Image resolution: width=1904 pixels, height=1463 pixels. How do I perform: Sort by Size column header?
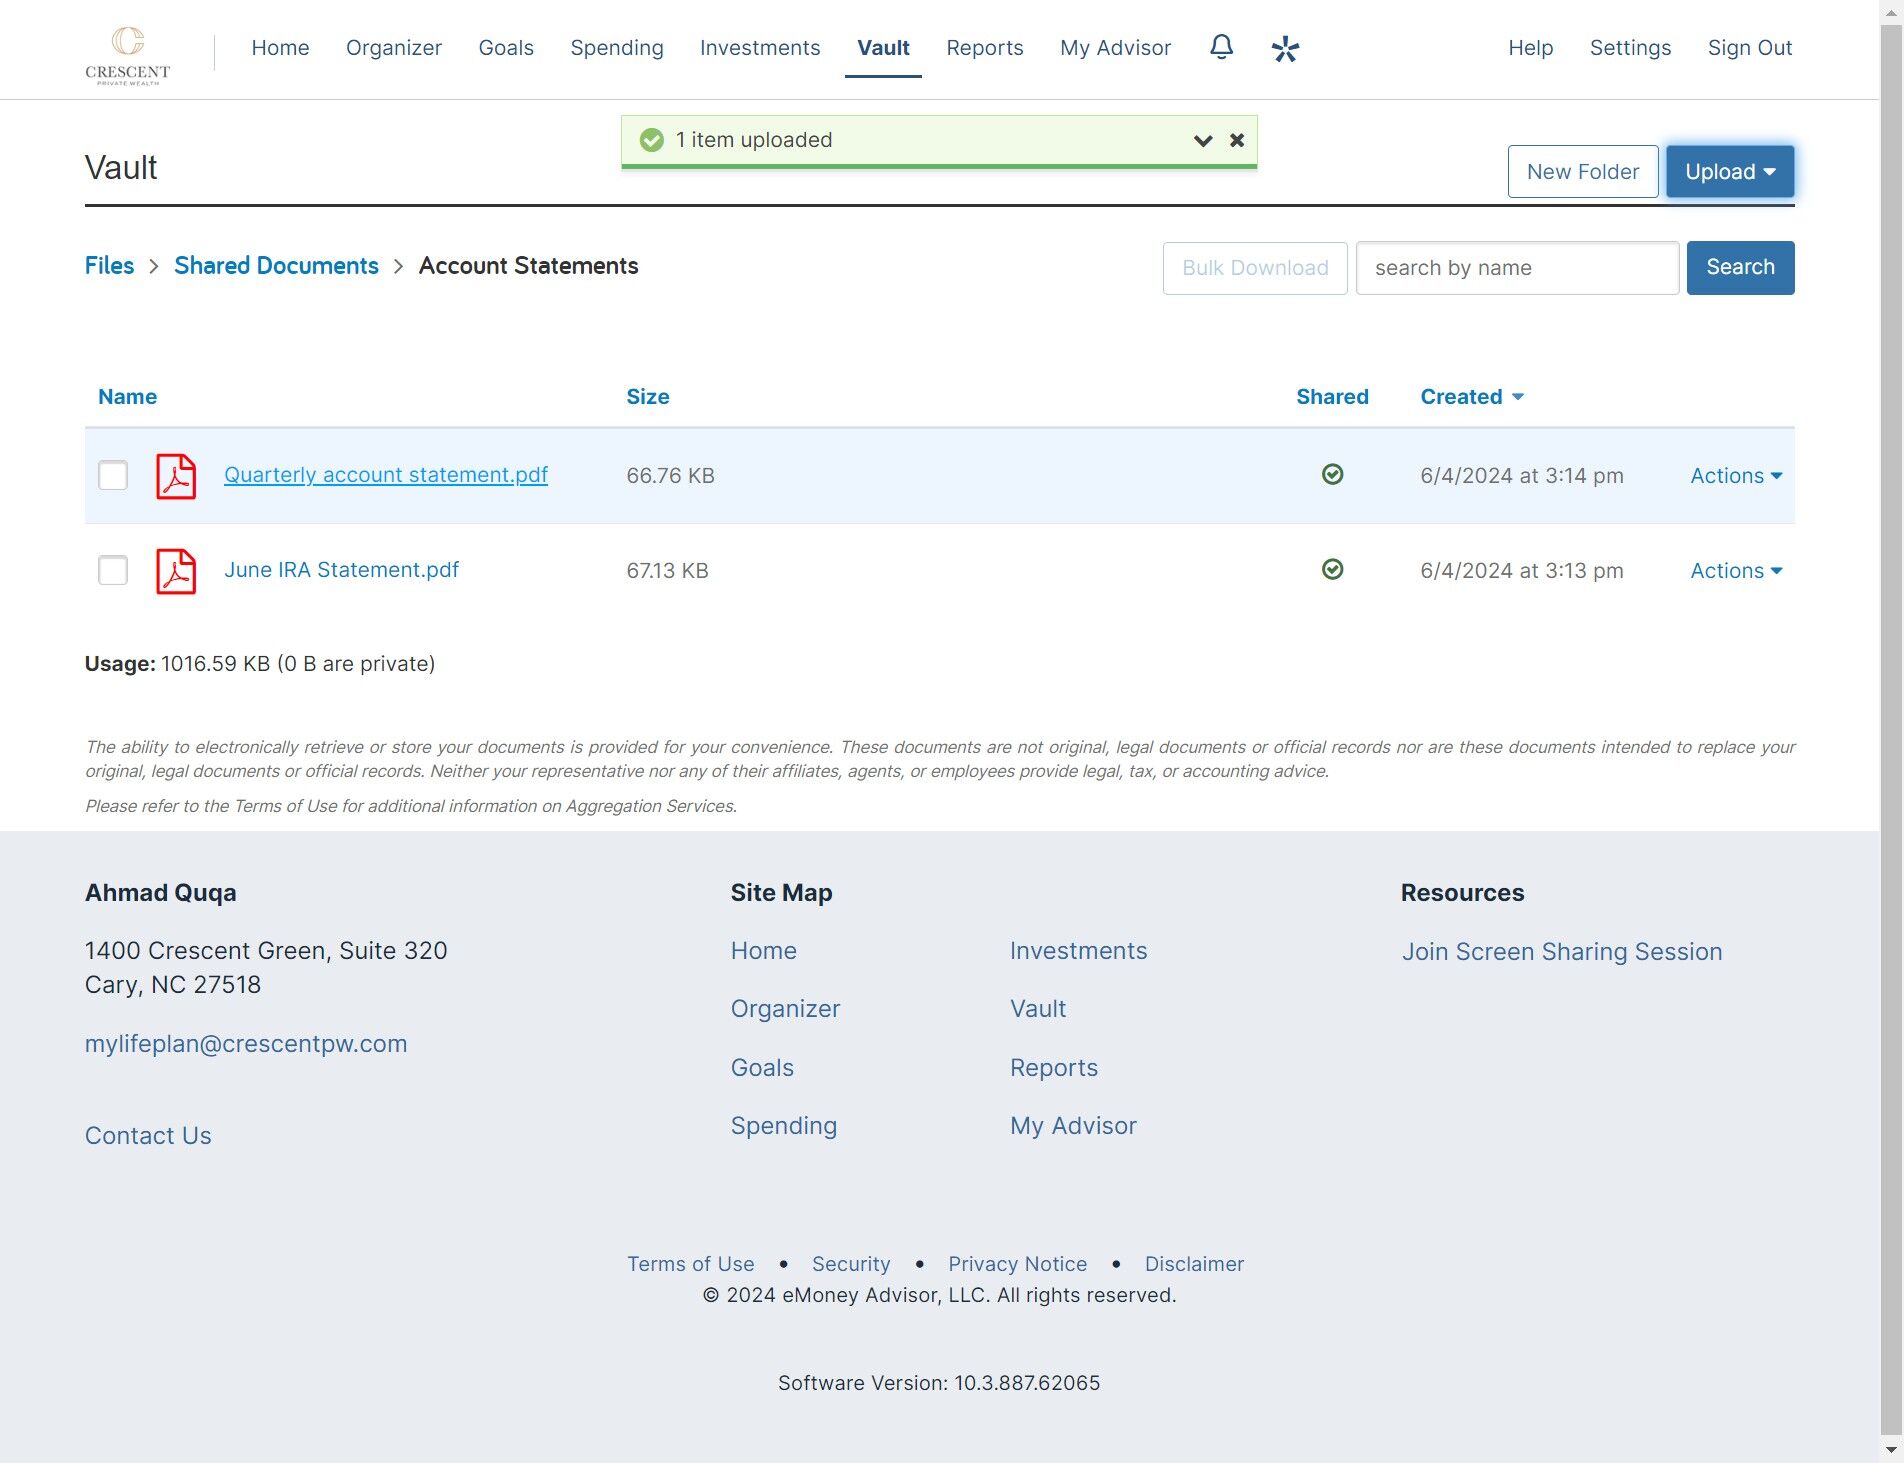(647, 397)
